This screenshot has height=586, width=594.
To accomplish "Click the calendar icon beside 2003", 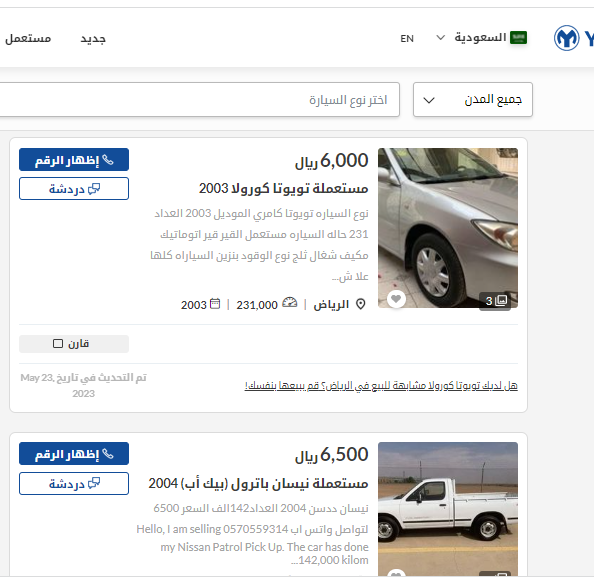I will [215, 304].
